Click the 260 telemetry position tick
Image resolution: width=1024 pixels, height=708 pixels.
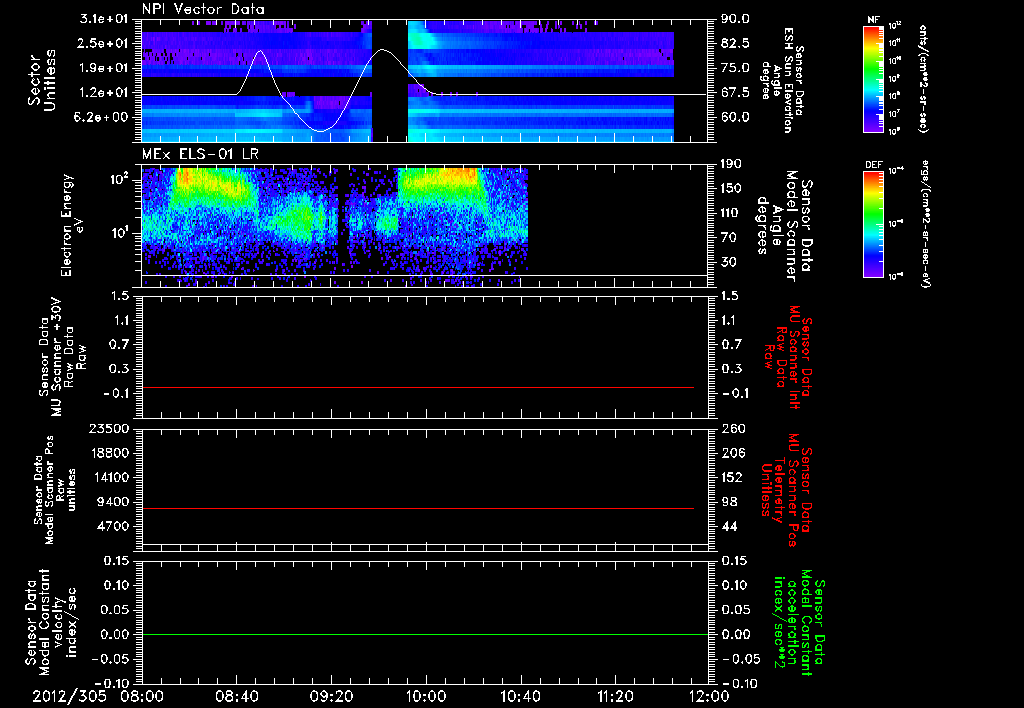tap(731, 428)
